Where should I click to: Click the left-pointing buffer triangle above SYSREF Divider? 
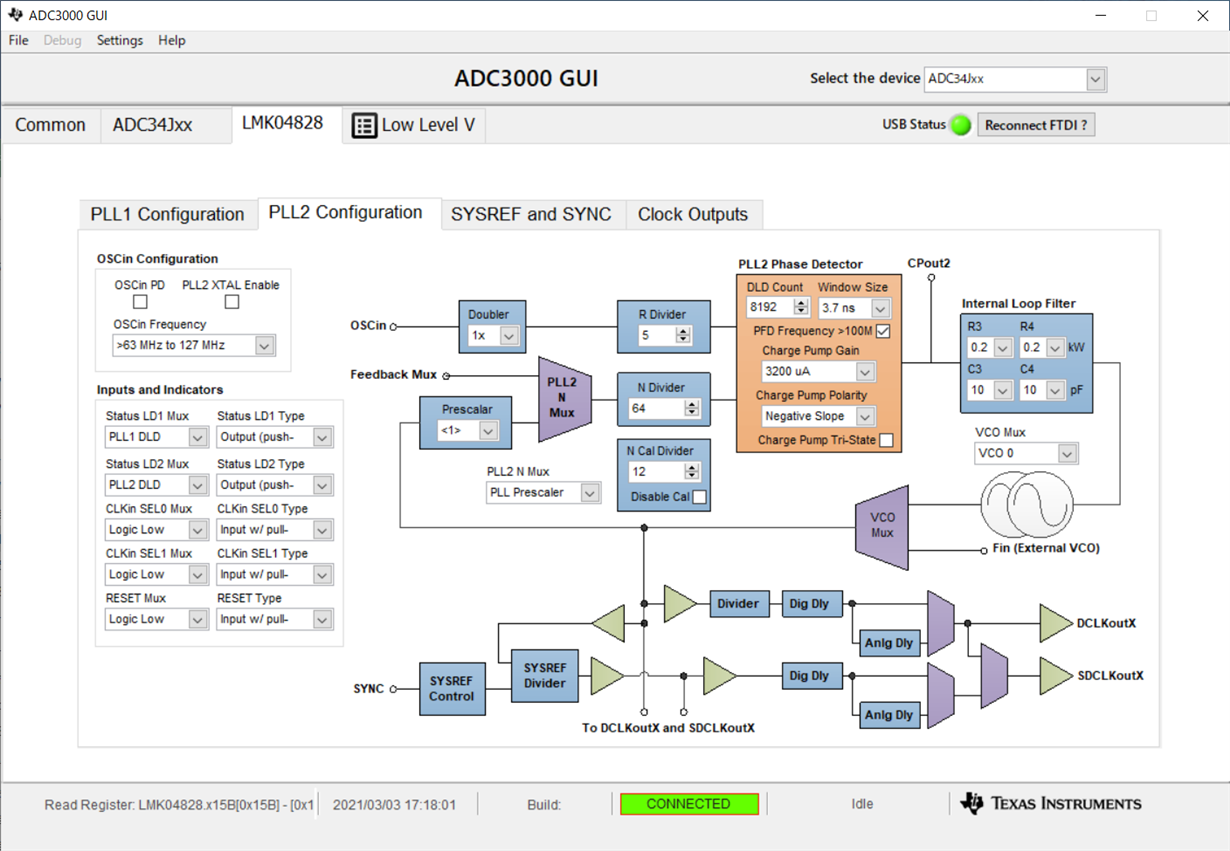click(x=608, y=623)
